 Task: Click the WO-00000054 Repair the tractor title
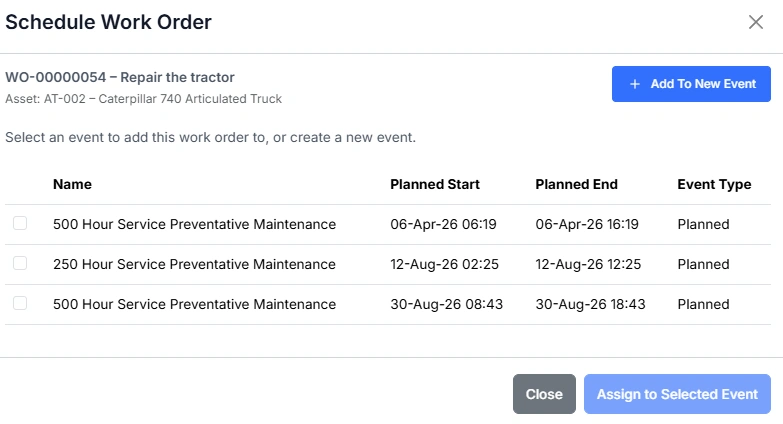click(120, 77)
